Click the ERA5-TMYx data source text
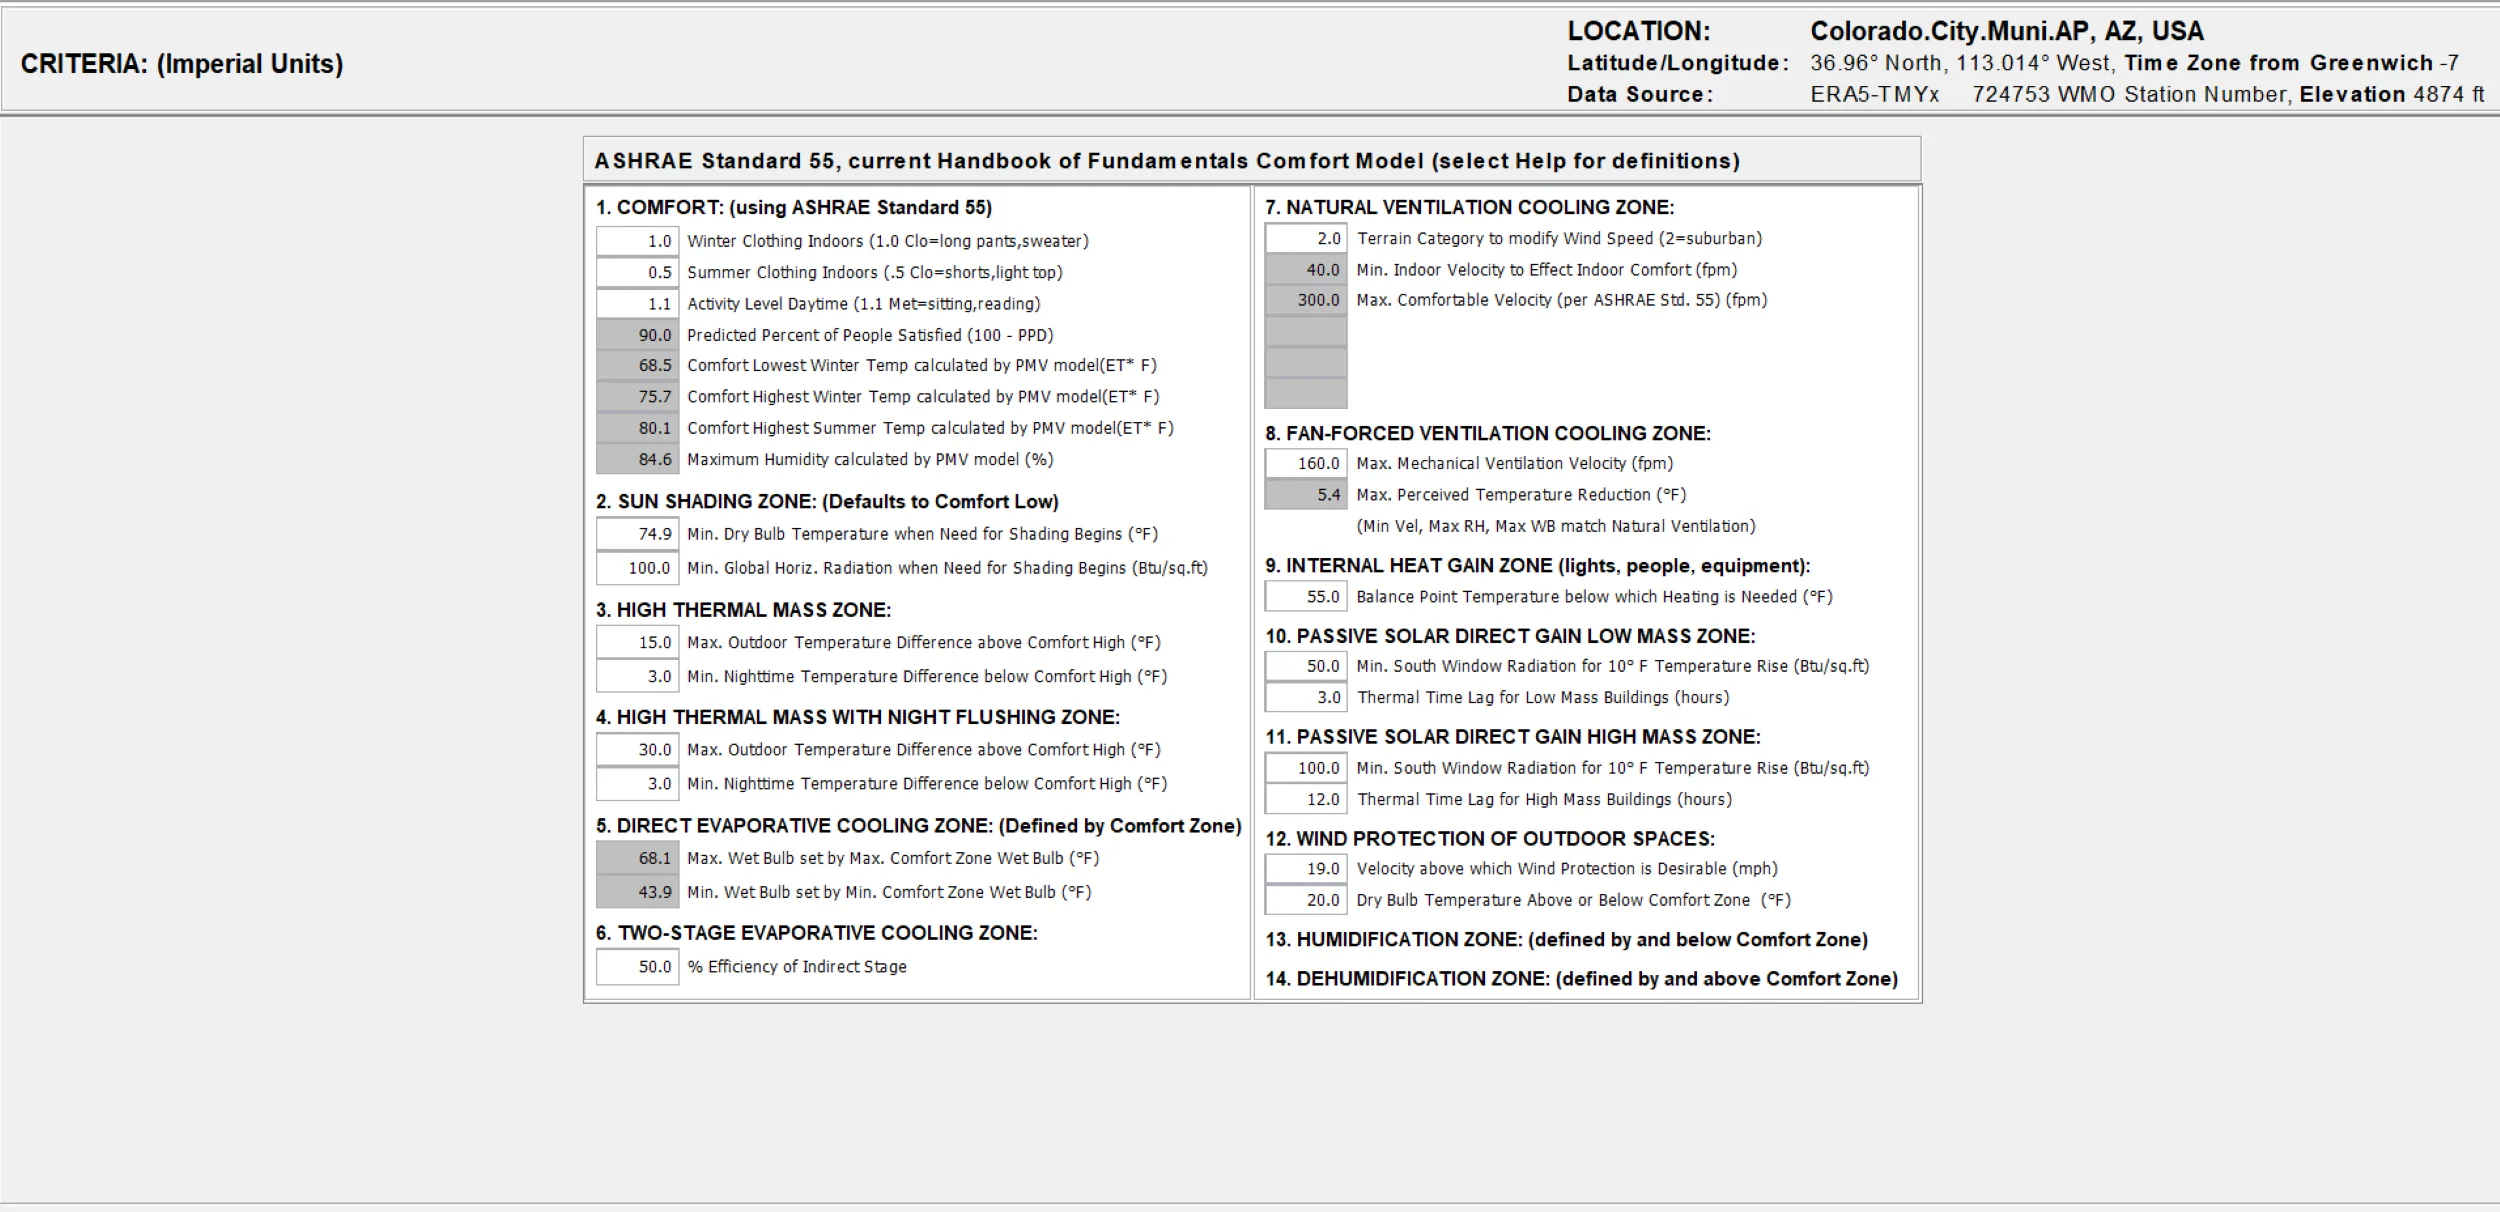Screen dimensions: 2500x1212 click(x=1874, y=94)
